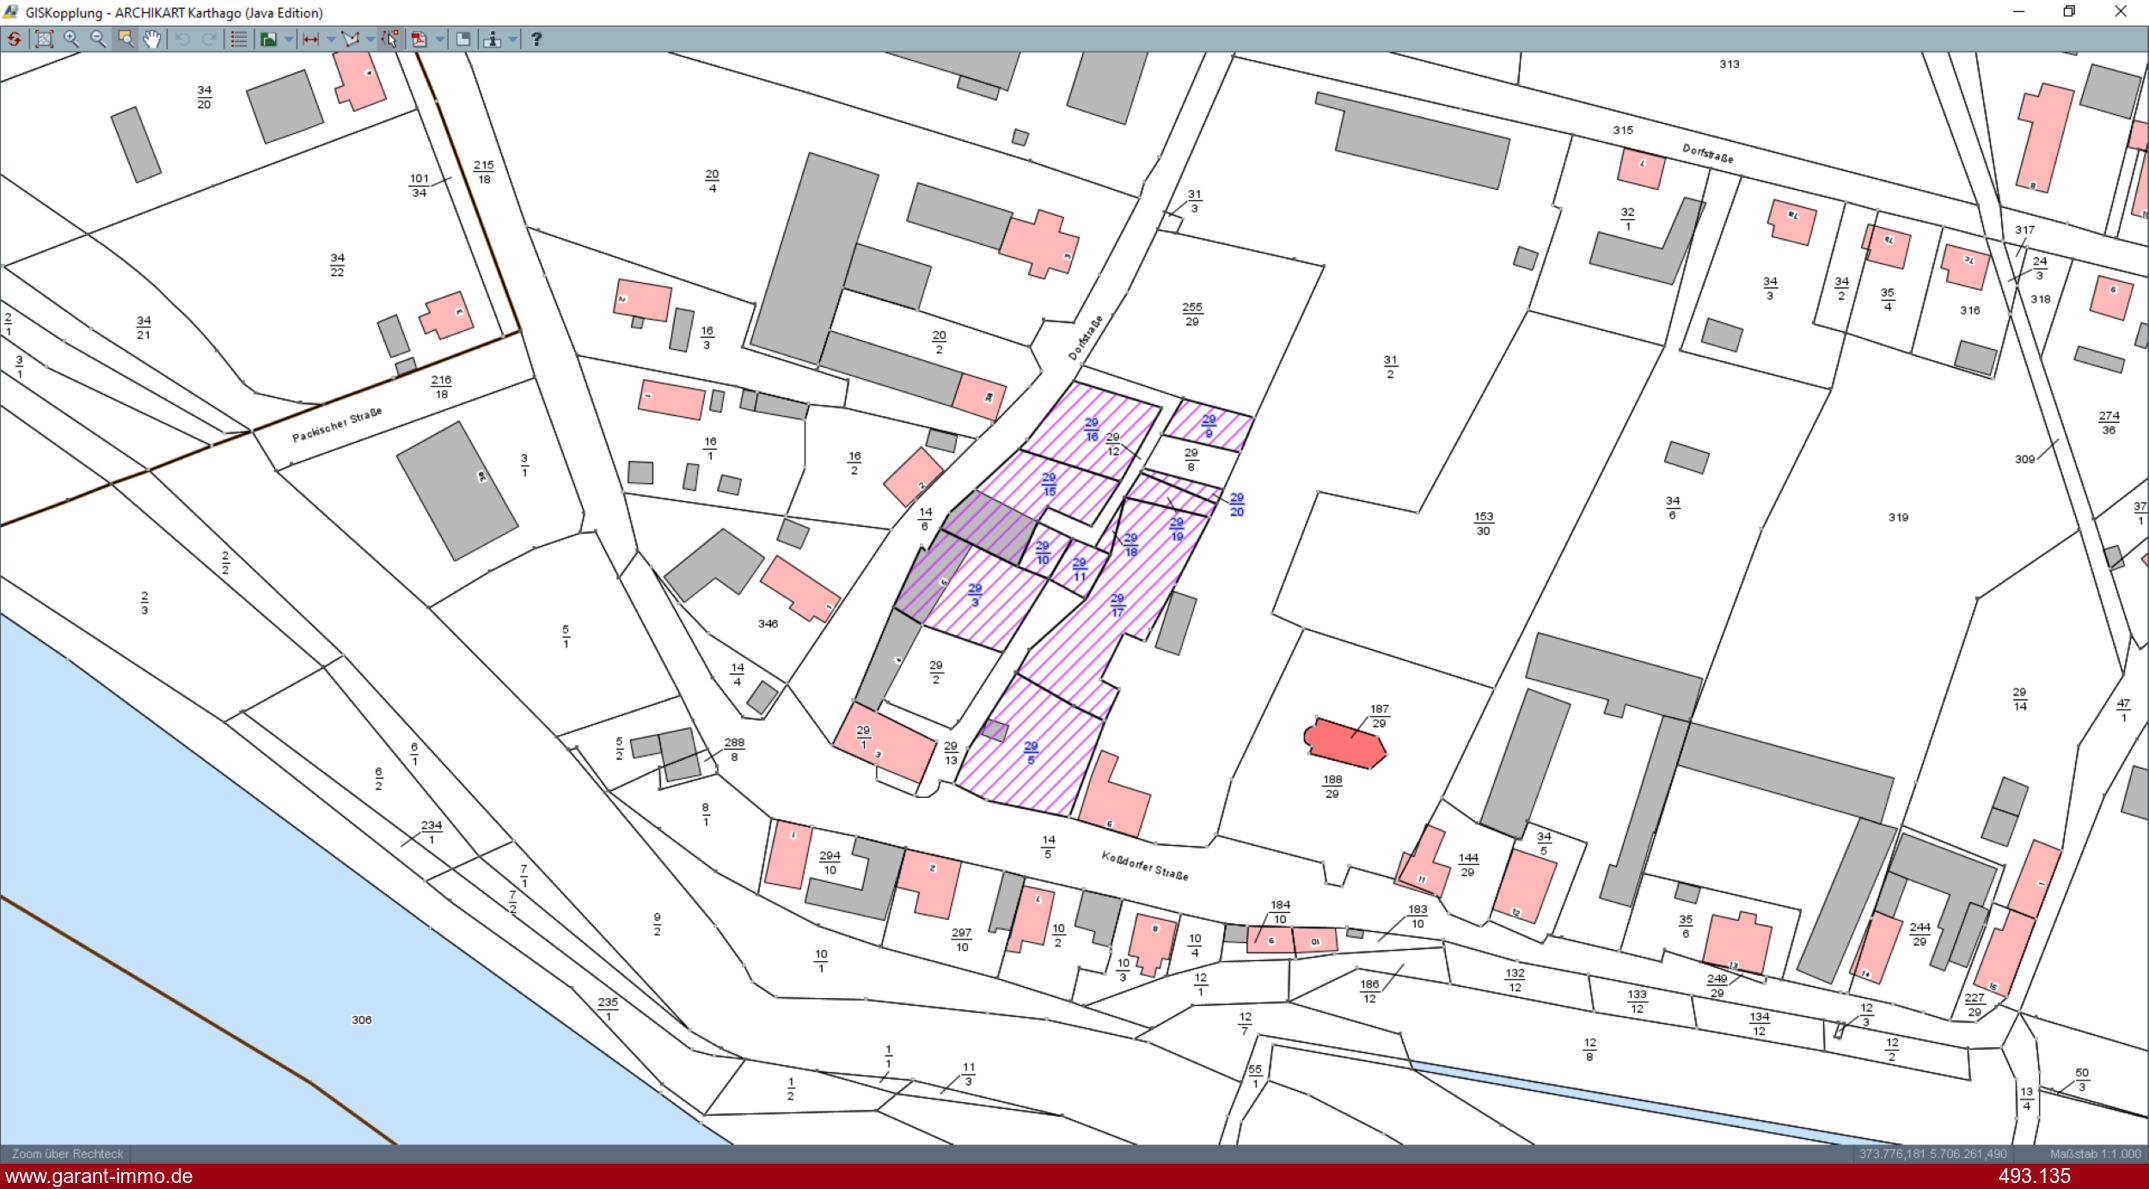Activate the pan hand tool
This screenshot has height=1189, width=2149.
pos(152,39)
